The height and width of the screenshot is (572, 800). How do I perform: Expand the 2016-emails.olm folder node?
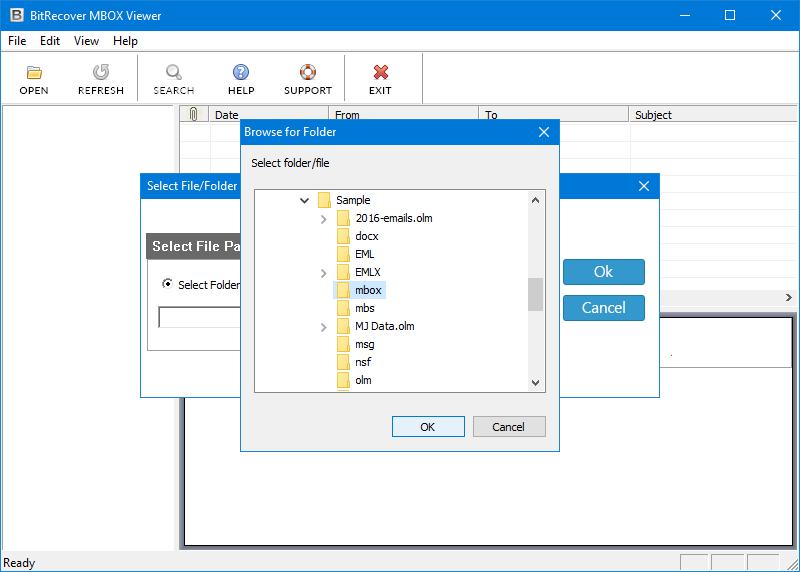(323, 219)
